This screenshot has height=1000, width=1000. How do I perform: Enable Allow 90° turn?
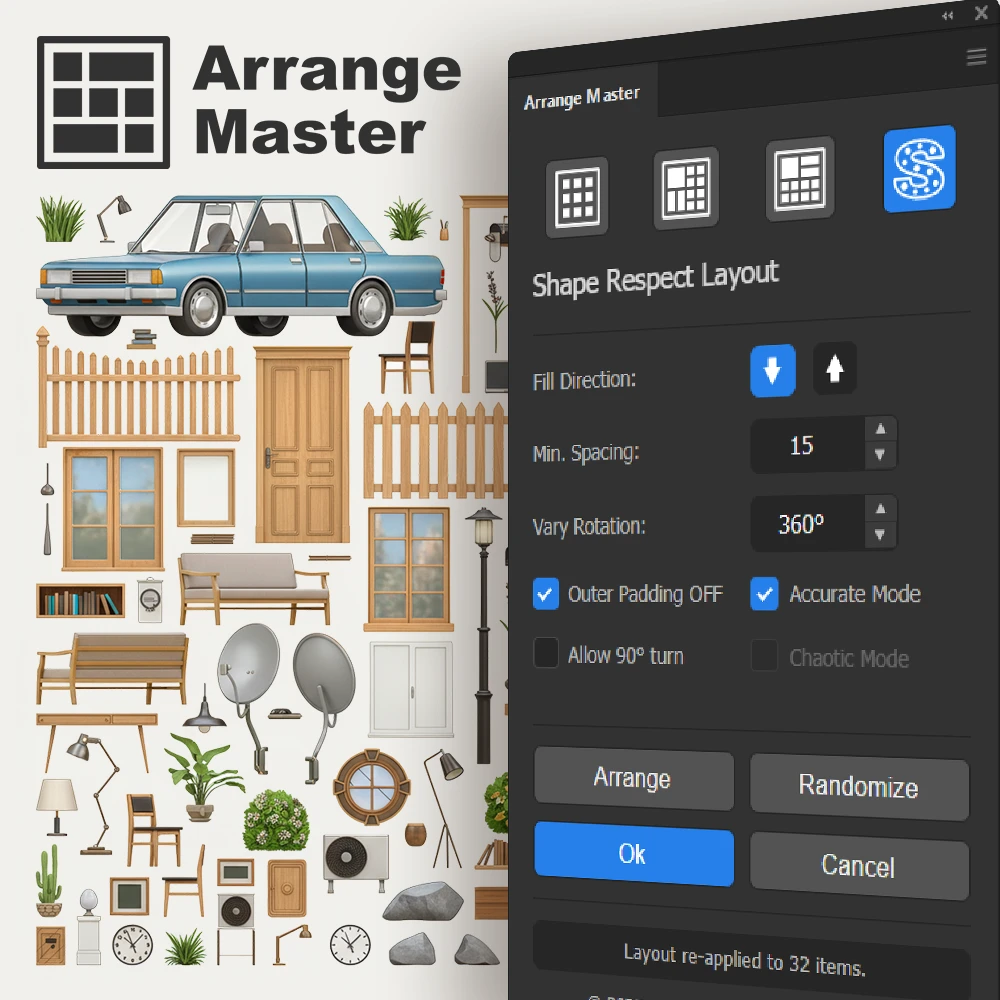coord(545,653)
